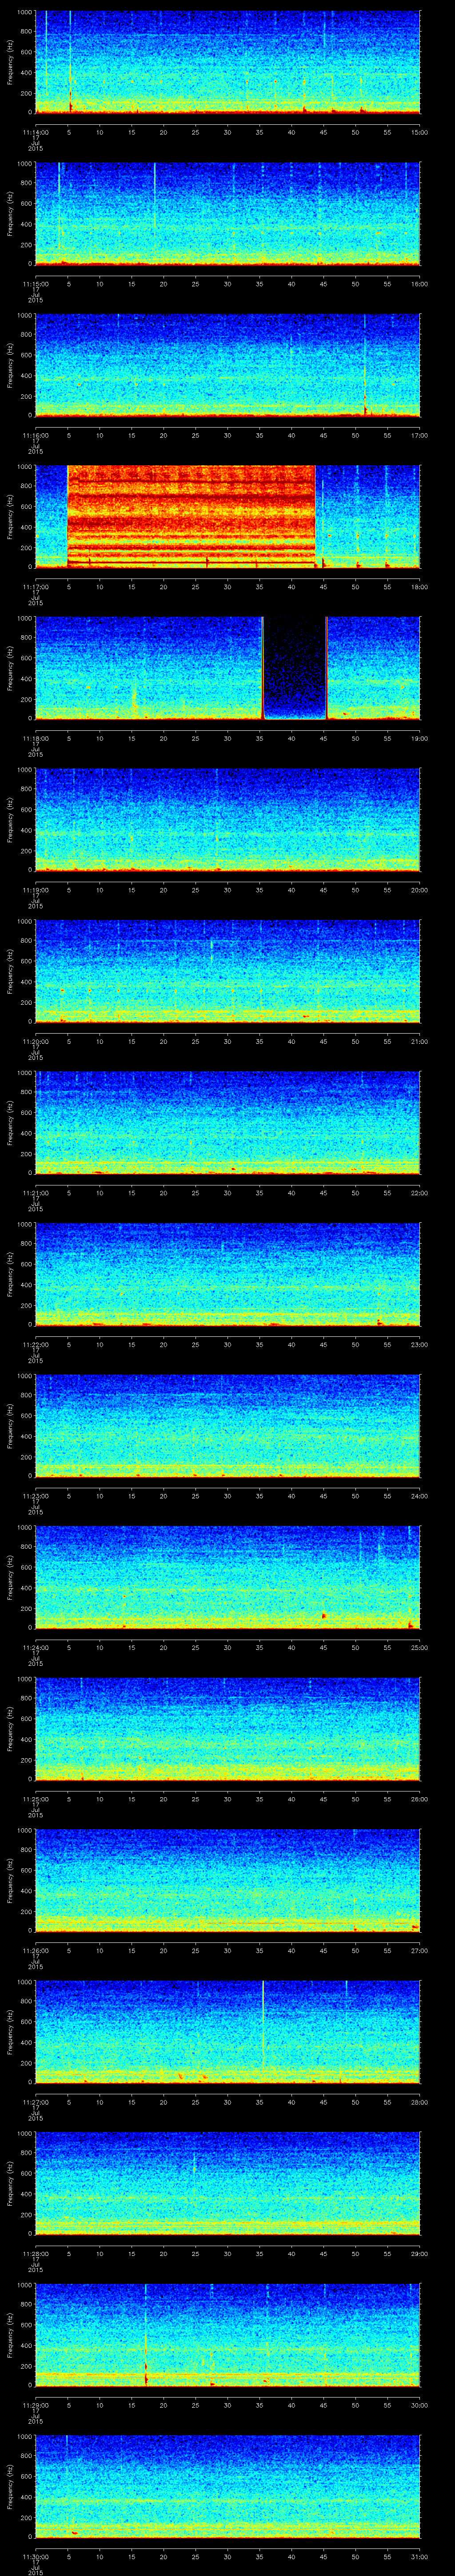This screenshot has width=455, height=2576.
Task: Select the spectrogram panel starting at 11:27:00
Action: pyautogui.click(x=228, y=2032)
